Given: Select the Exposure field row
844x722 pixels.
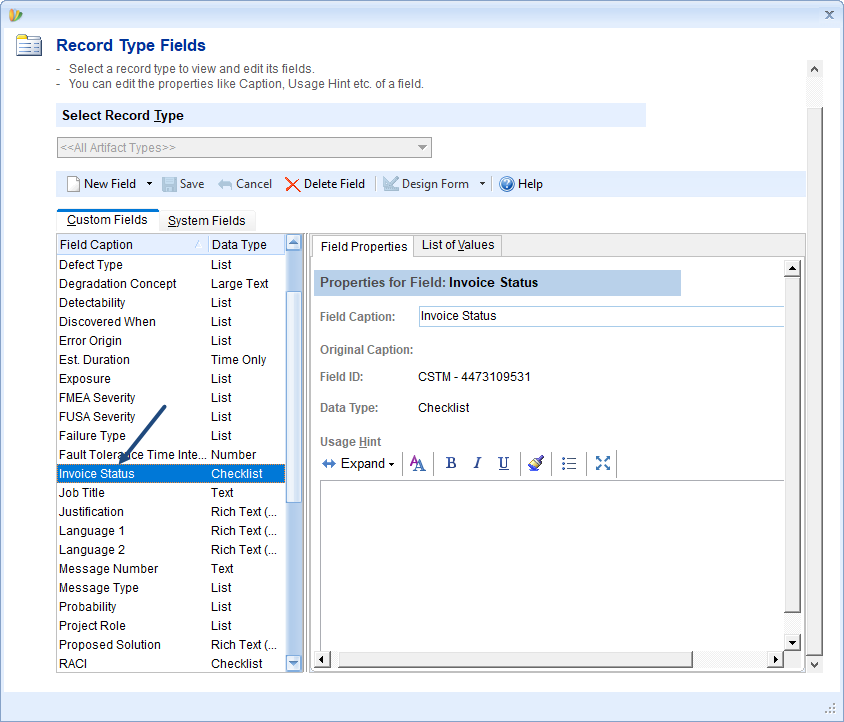Looking at the screenshot, I should click(171, 379).
